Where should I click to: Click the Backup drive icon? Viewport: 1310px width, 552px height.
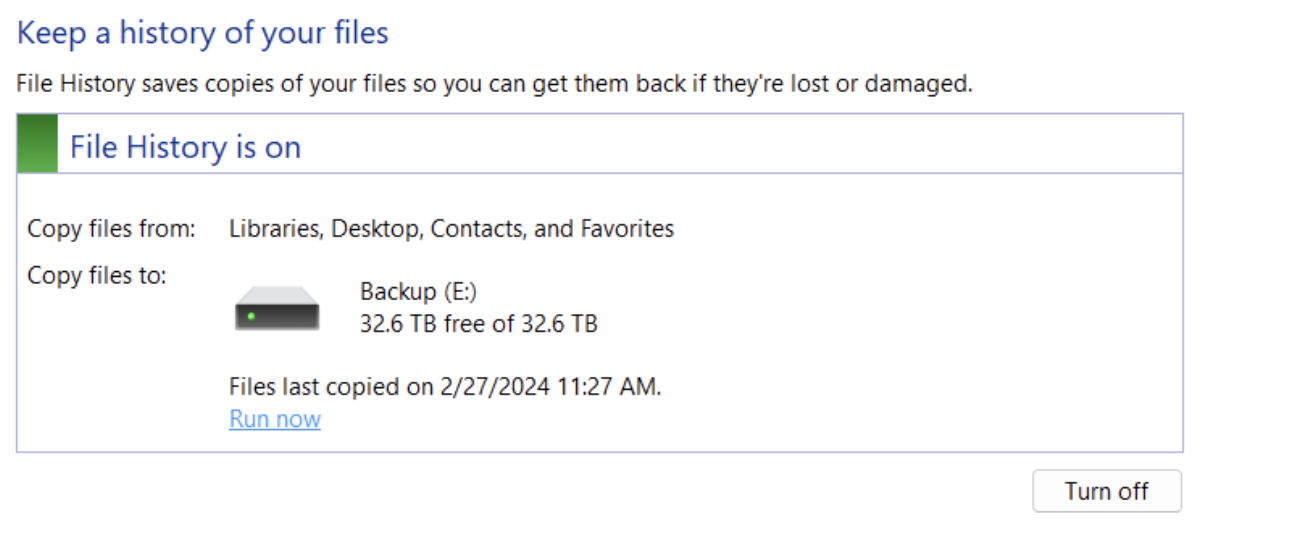tap(277, 308)
